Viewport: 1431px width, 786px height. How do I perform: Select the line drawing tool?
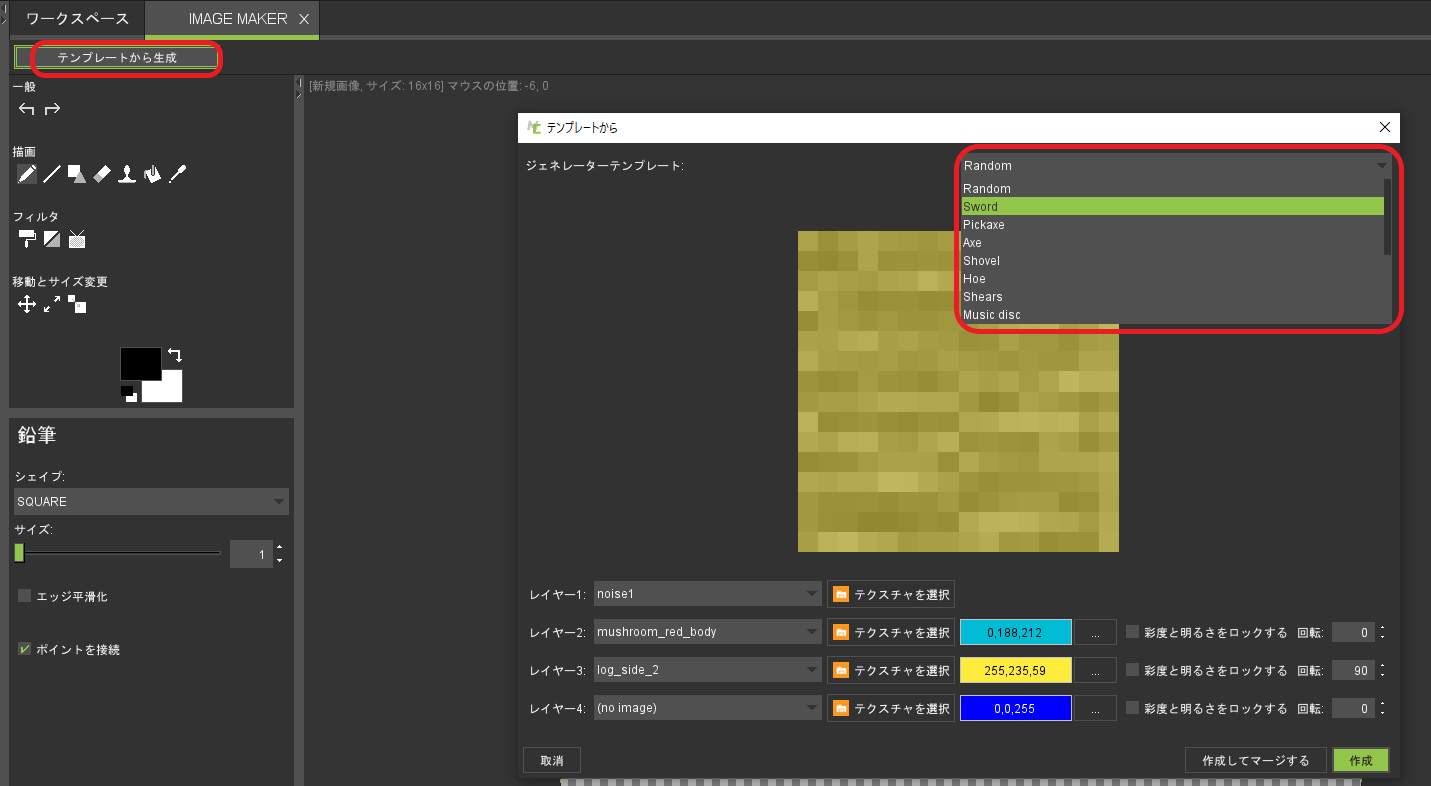52,174
